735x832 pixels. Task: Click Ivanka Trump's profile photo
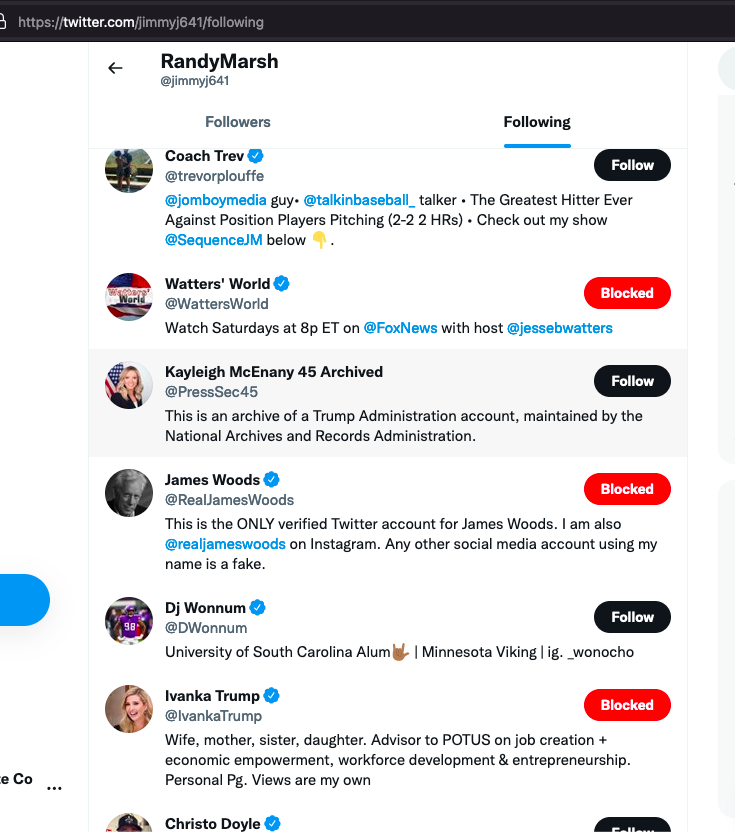coord(129,709)
